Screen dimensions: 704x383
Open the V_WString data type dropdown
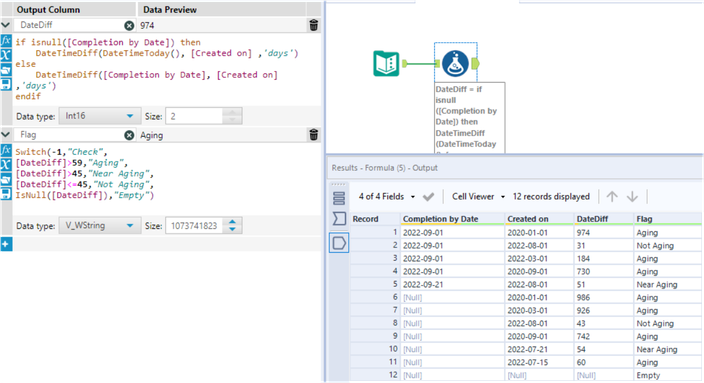click(100, 226)
